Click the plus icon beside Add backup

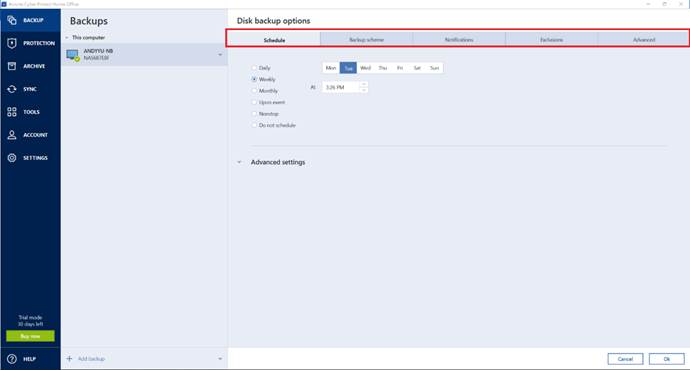pos(69,359)
